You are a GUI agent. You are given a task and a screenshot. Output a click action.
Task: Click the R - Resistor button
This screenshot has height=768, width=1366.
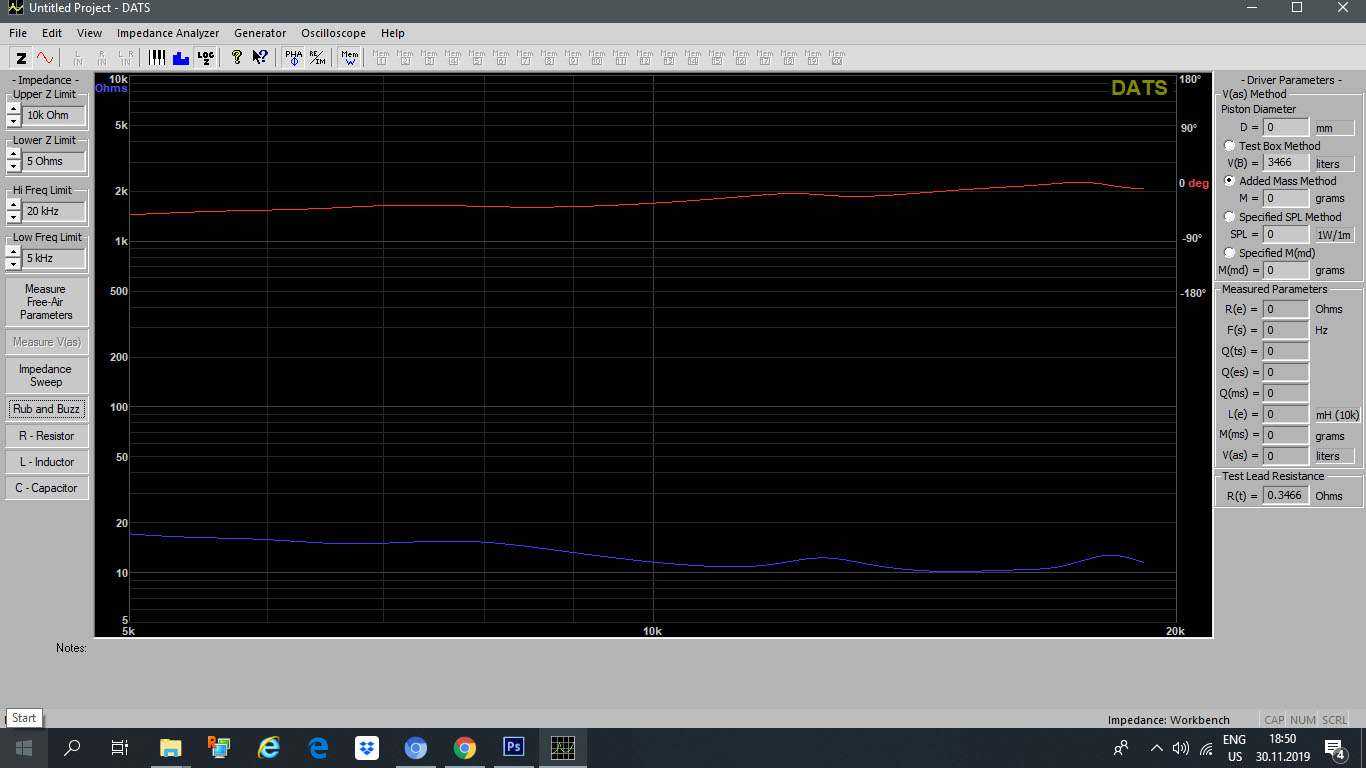pos(46,436)
